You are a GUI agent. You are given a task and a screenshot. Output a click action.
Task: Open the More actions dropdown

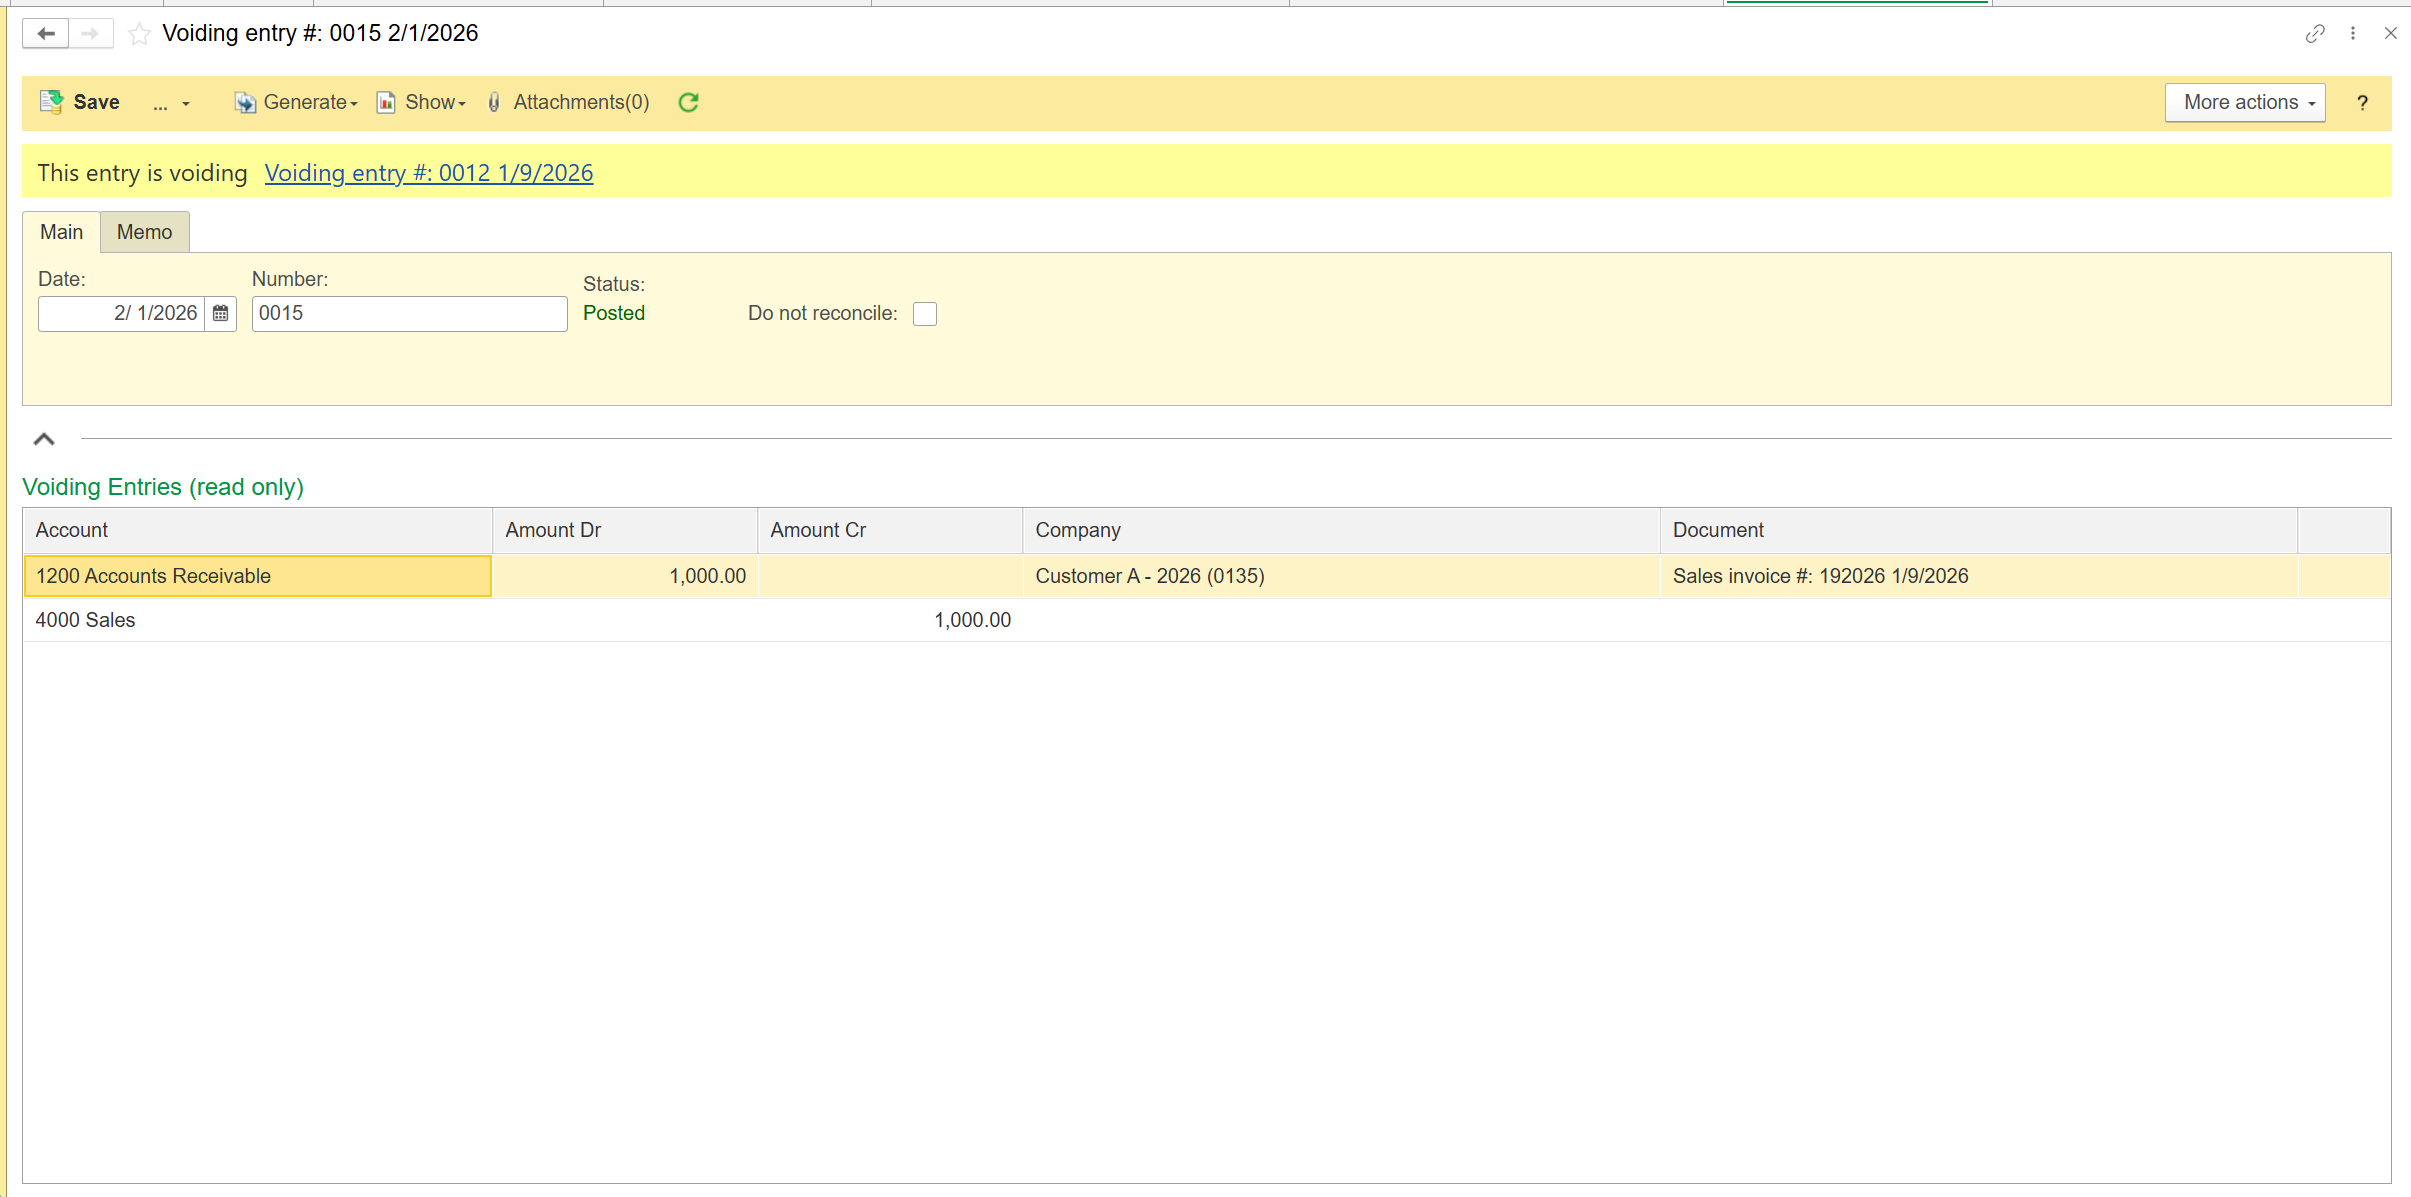[2245, 103]
